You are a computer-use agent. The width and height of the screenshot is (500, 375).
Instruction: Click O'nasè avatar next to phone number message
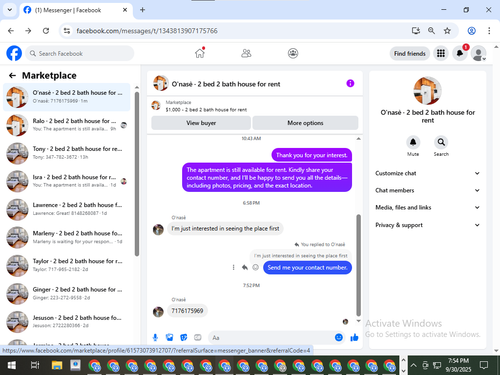pyautogui.click(x=158, y=312)
